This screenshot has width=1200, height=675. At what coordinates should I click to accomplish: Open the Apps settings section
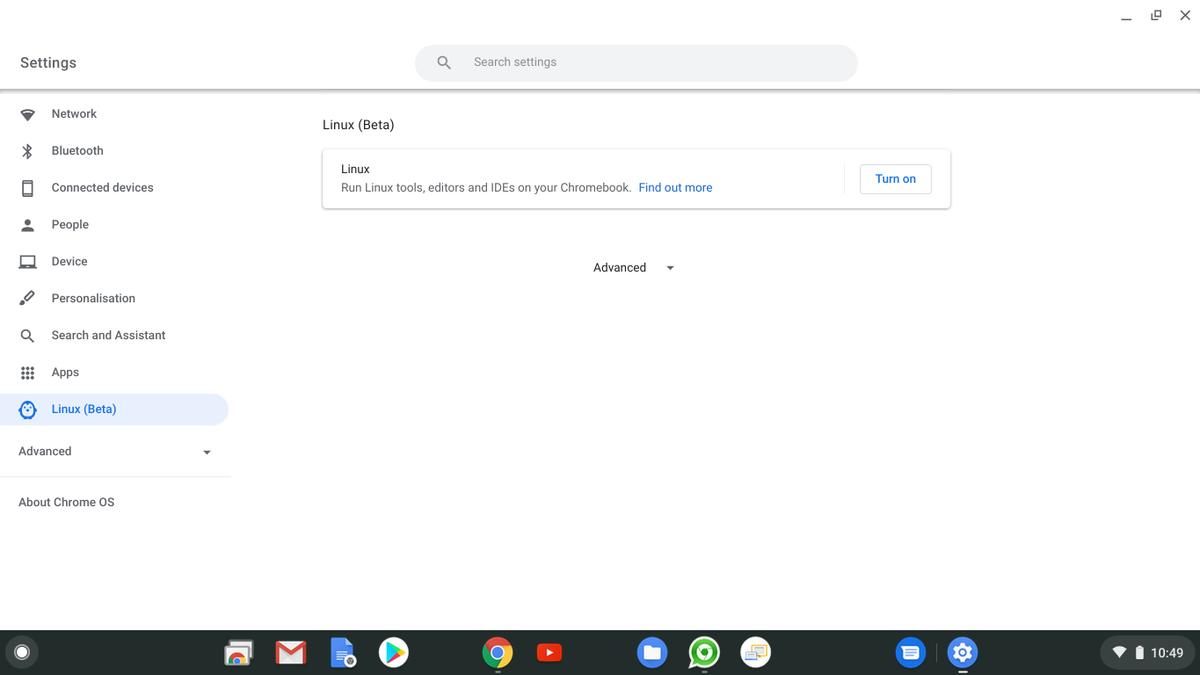coord(114,373)
